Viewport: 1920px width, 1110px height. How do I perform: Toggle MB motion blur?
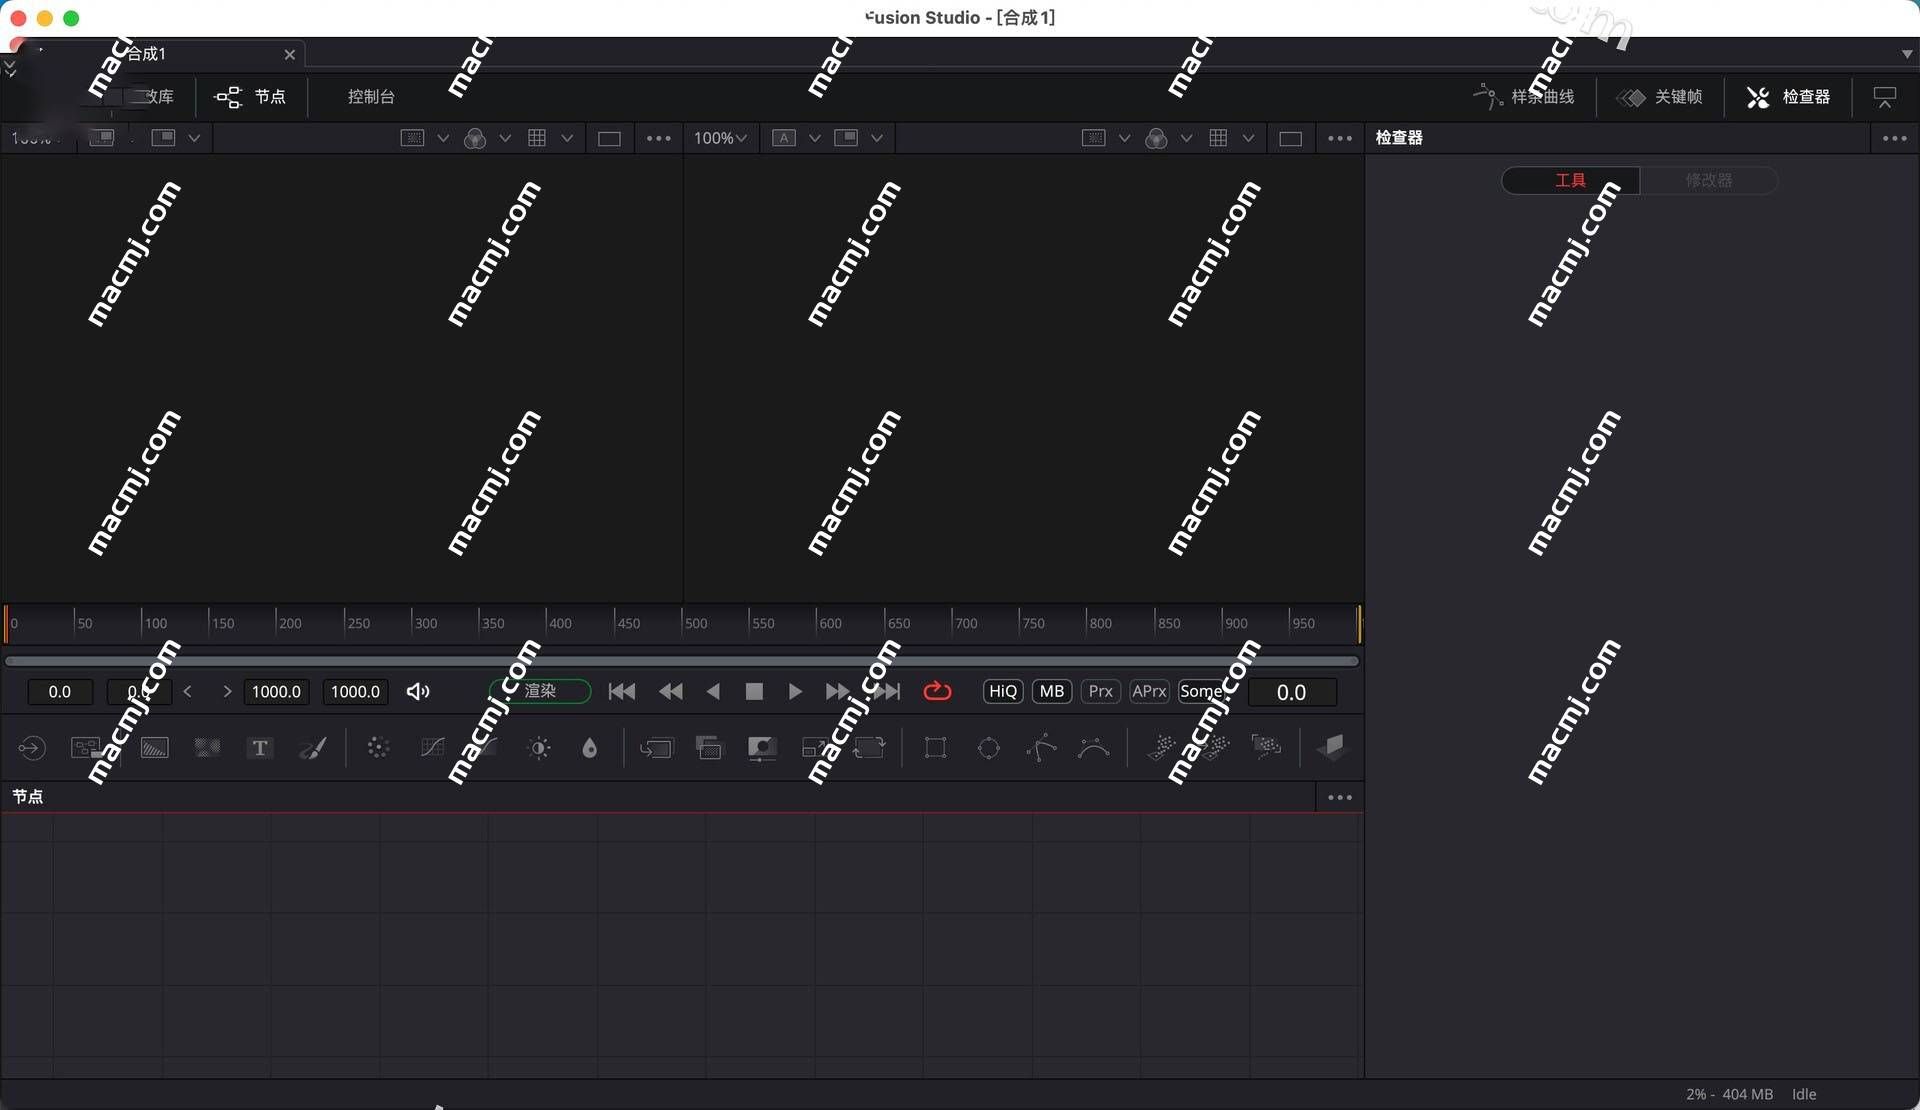coord(1052,691)
